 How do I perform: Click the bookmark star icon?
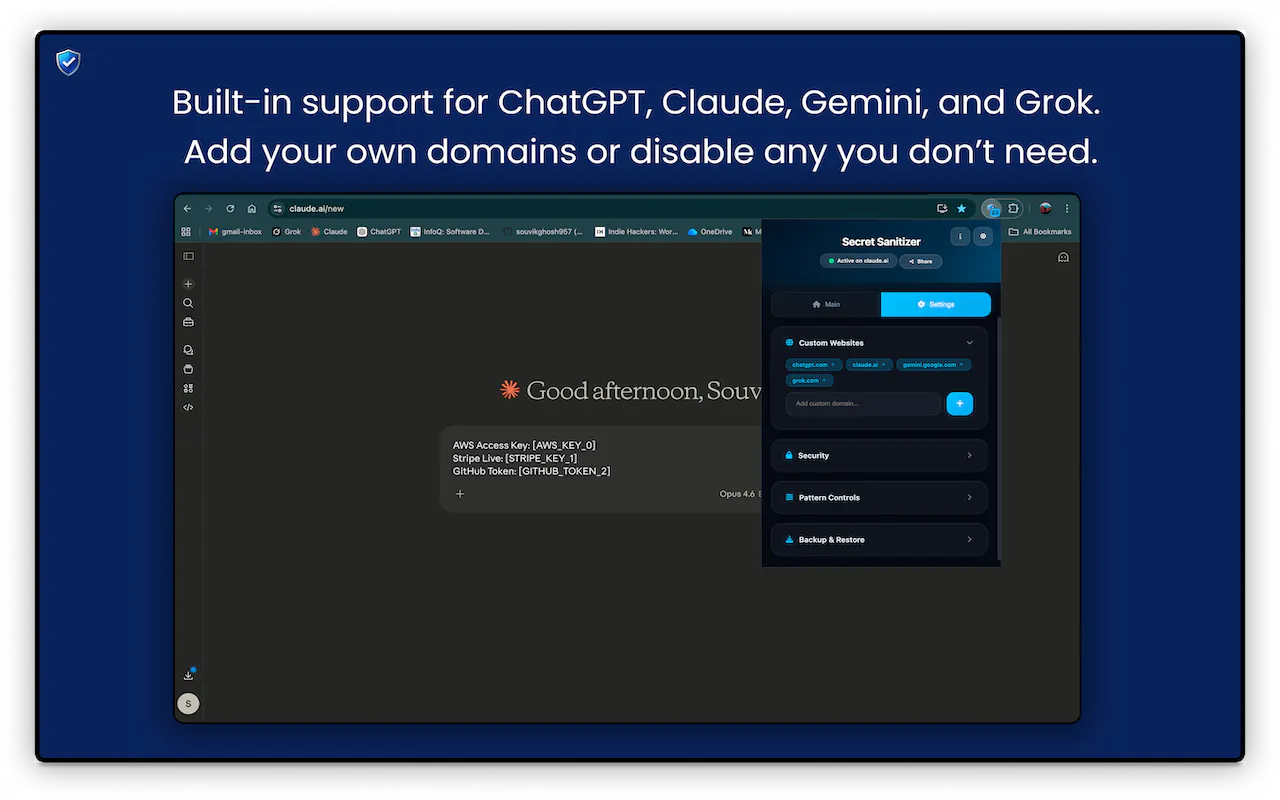962,209
